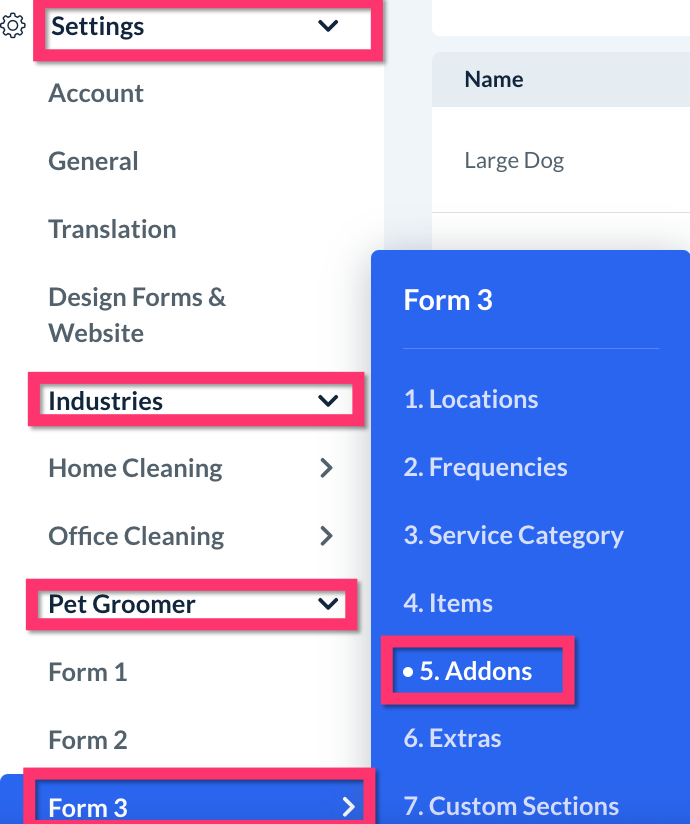Expand the Office Cleaning submenu arrow
The width and height of the screenshot is (690, 824).
click(326, 536)
